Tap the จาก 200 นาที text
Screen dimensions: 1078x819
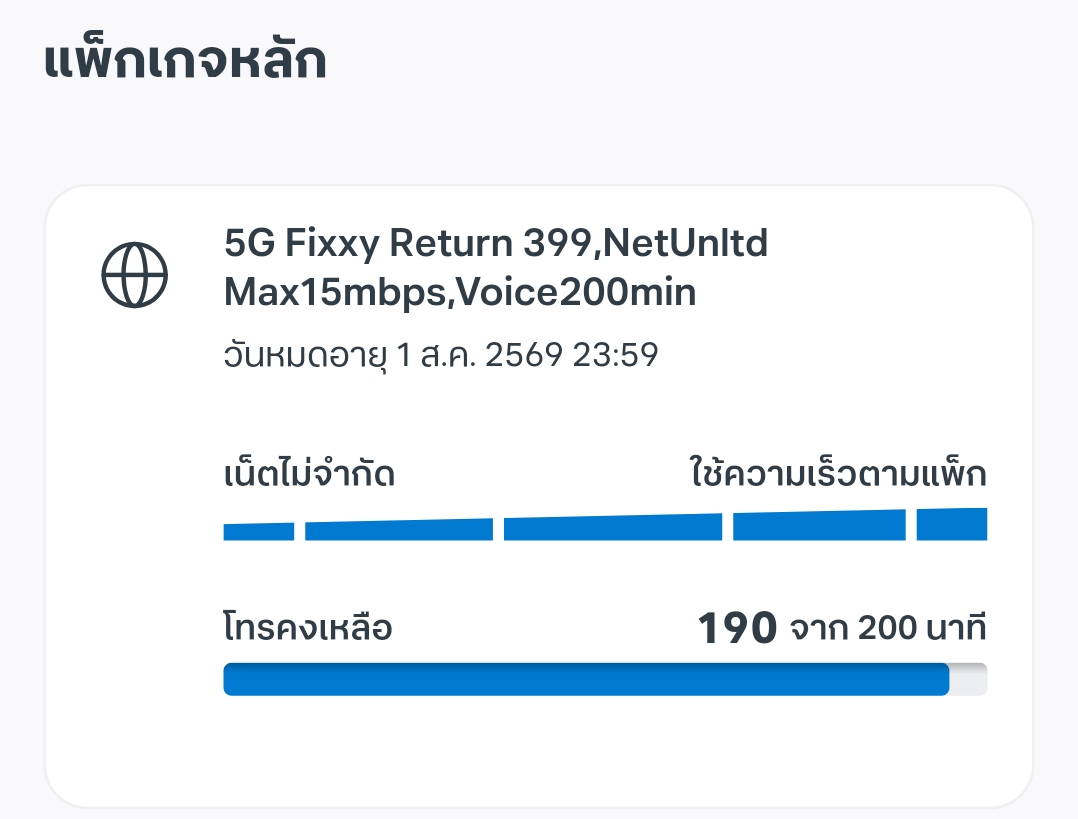tap(888, 629)
